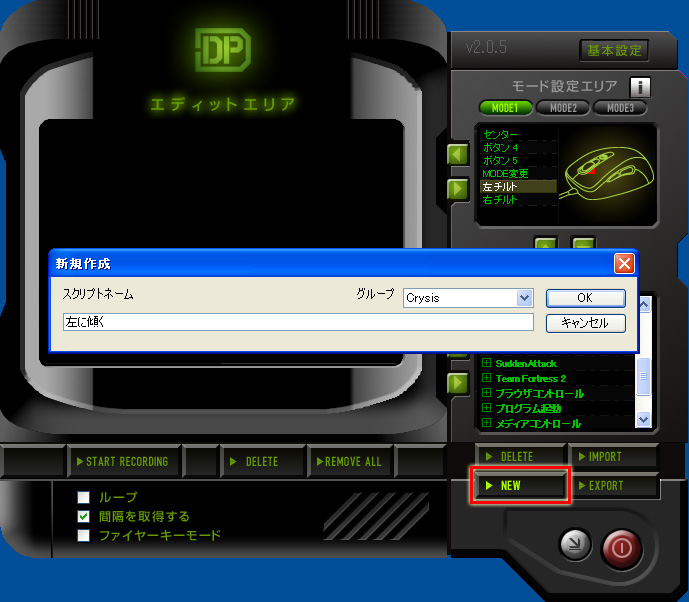Expand the Team Fortress 2 tree node
The image size is (689, 602).
[x=487, y=379]
